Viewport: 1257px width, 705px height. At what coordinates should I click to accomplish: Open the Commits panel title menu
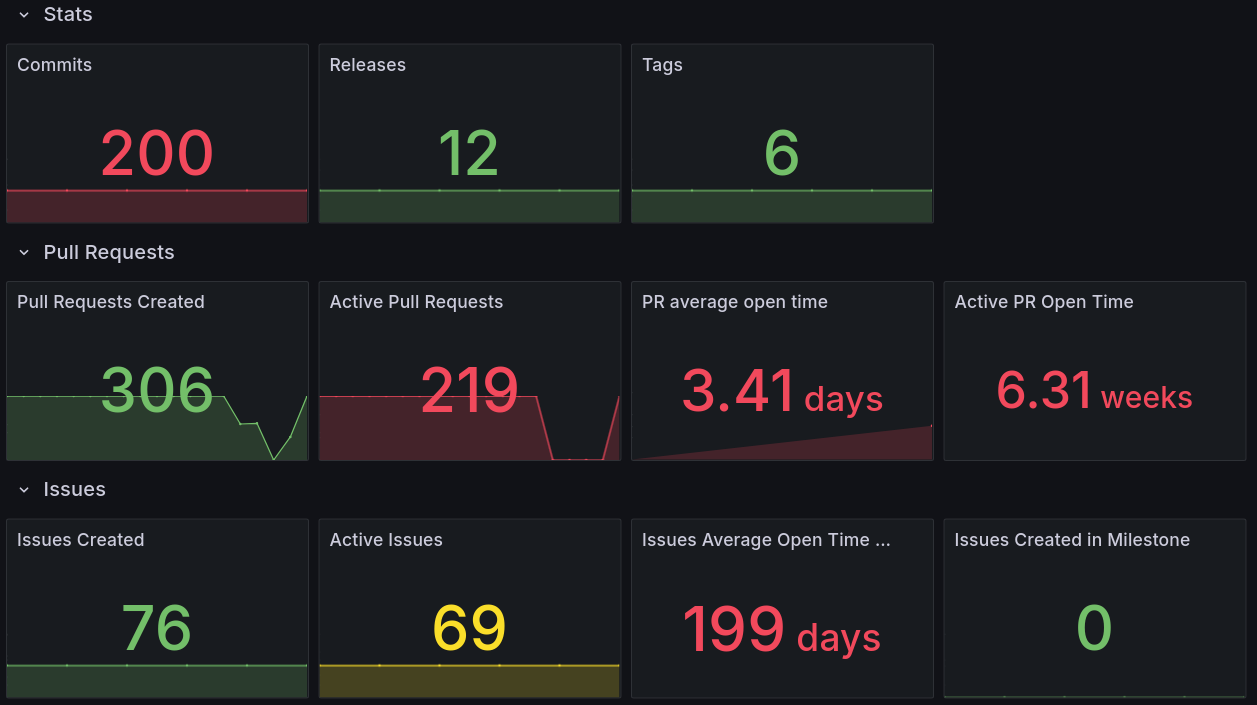point(52,65)
